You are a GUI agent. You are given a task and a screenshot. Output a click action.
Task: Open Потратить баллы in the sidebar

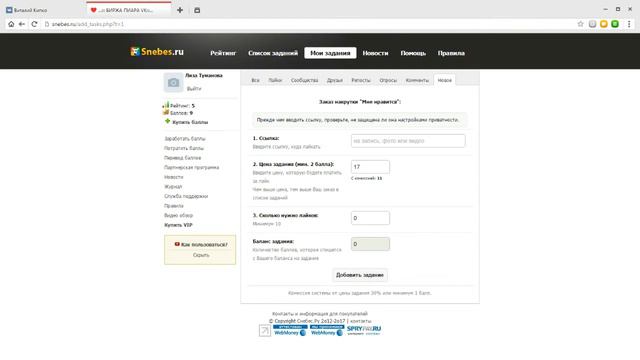tap(184, 148)
